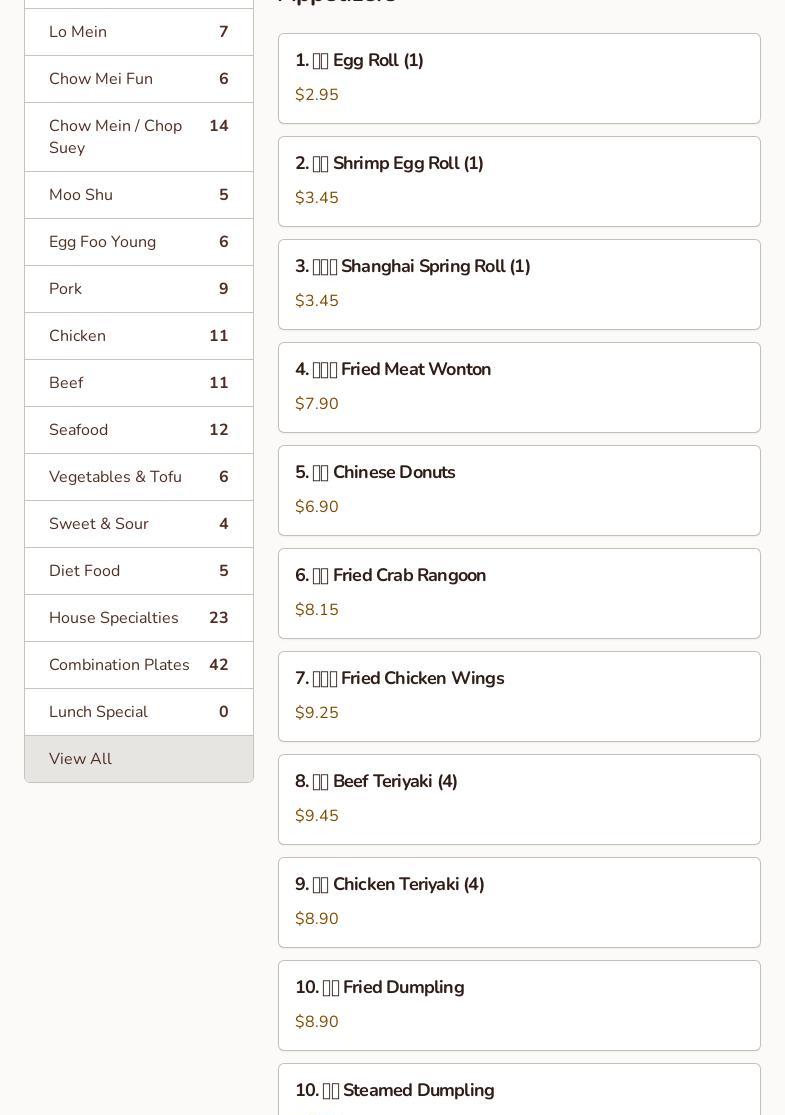The width and height of the screenshot is (785, 1115).
Task: Select Egg Foo Young category
Action: click(x=139, y=242)
